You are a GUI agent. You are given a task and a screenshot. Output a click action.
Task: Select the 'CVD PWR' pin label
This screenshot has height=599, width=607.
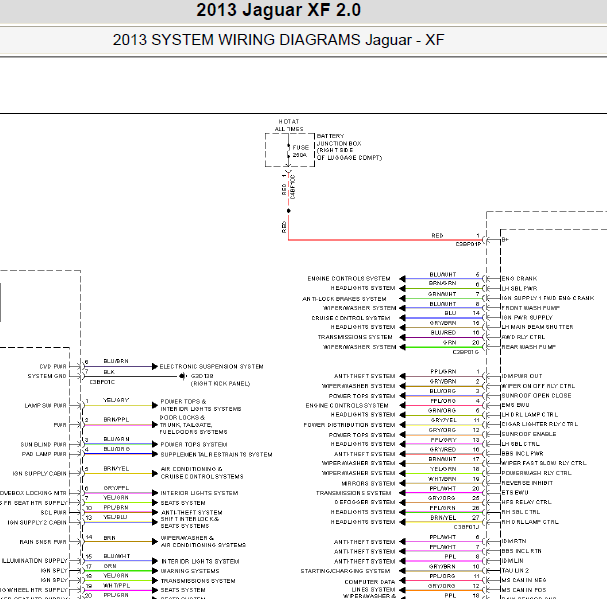pyautogui.click(x=53, y=367)
